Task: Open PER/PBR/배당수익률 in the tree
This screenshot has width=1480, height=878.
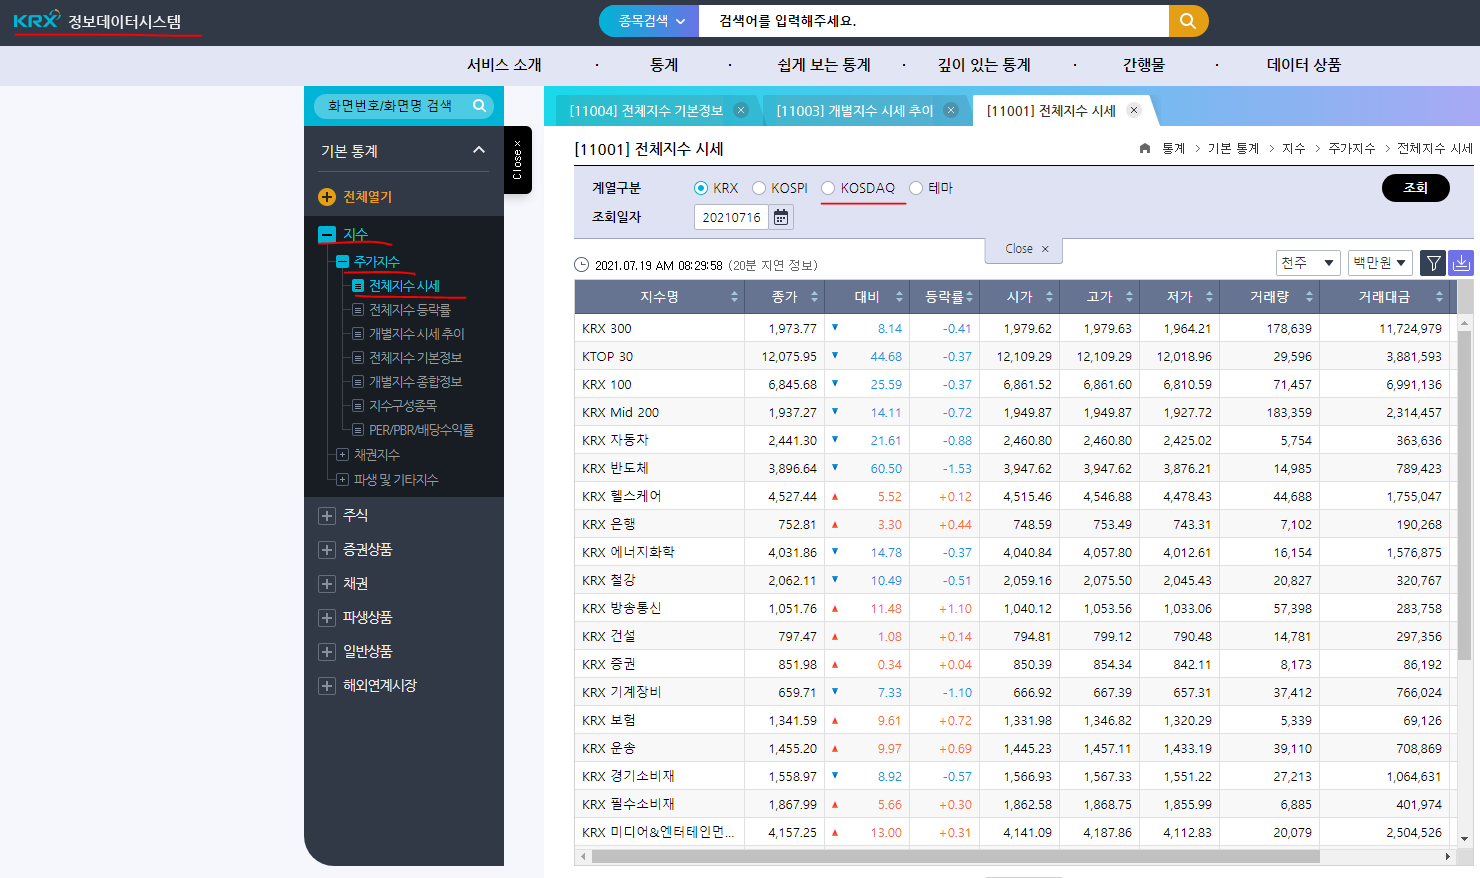Action: tap(421, 430)
